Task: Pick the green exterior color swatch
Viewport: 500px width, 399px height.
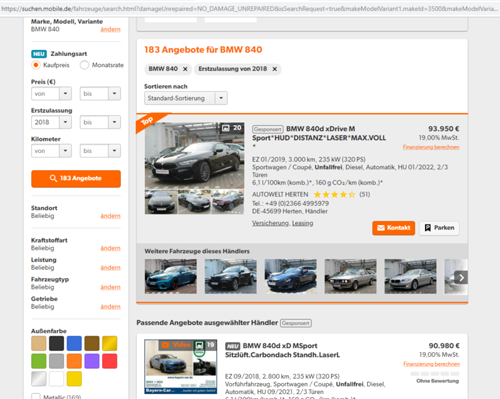Action: click(39, 361)
